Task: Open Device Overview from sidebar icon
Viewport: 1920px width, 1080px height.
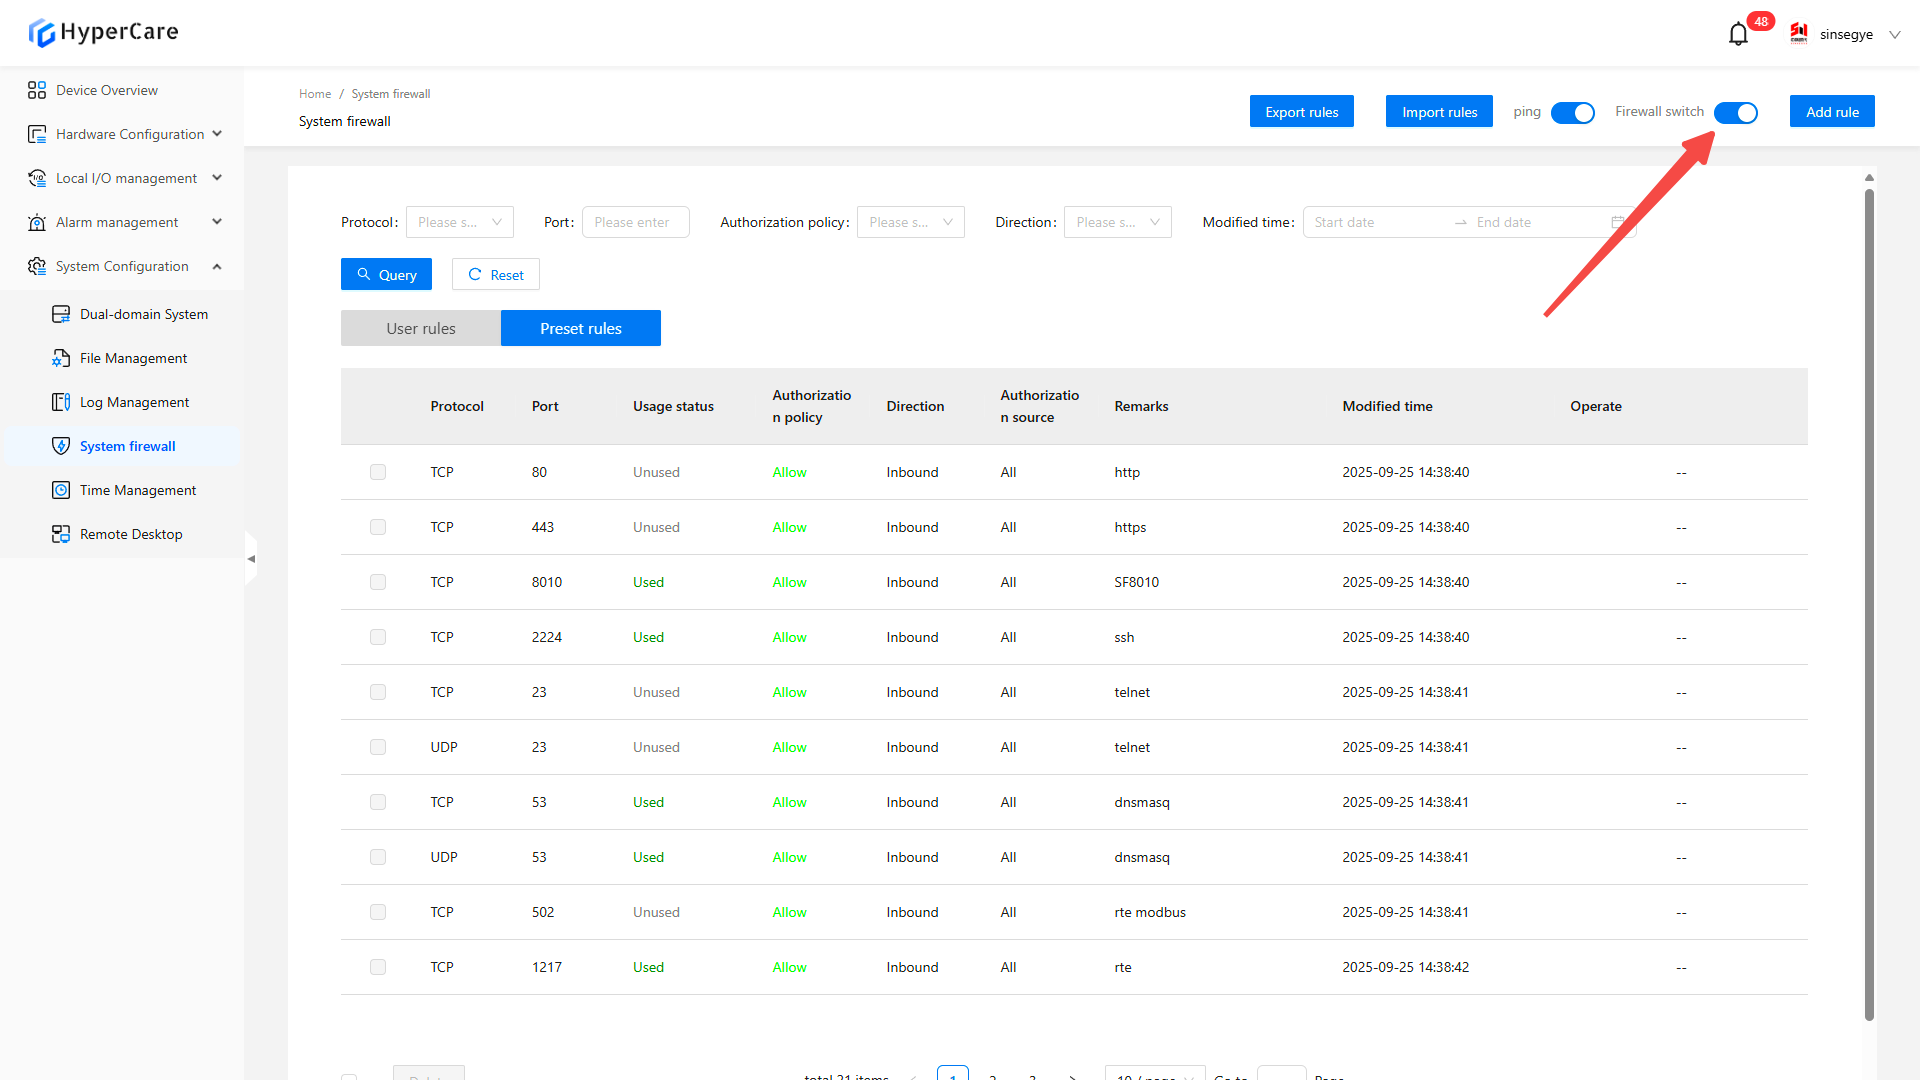Action: pyautogui.click(x=37, y=90)
